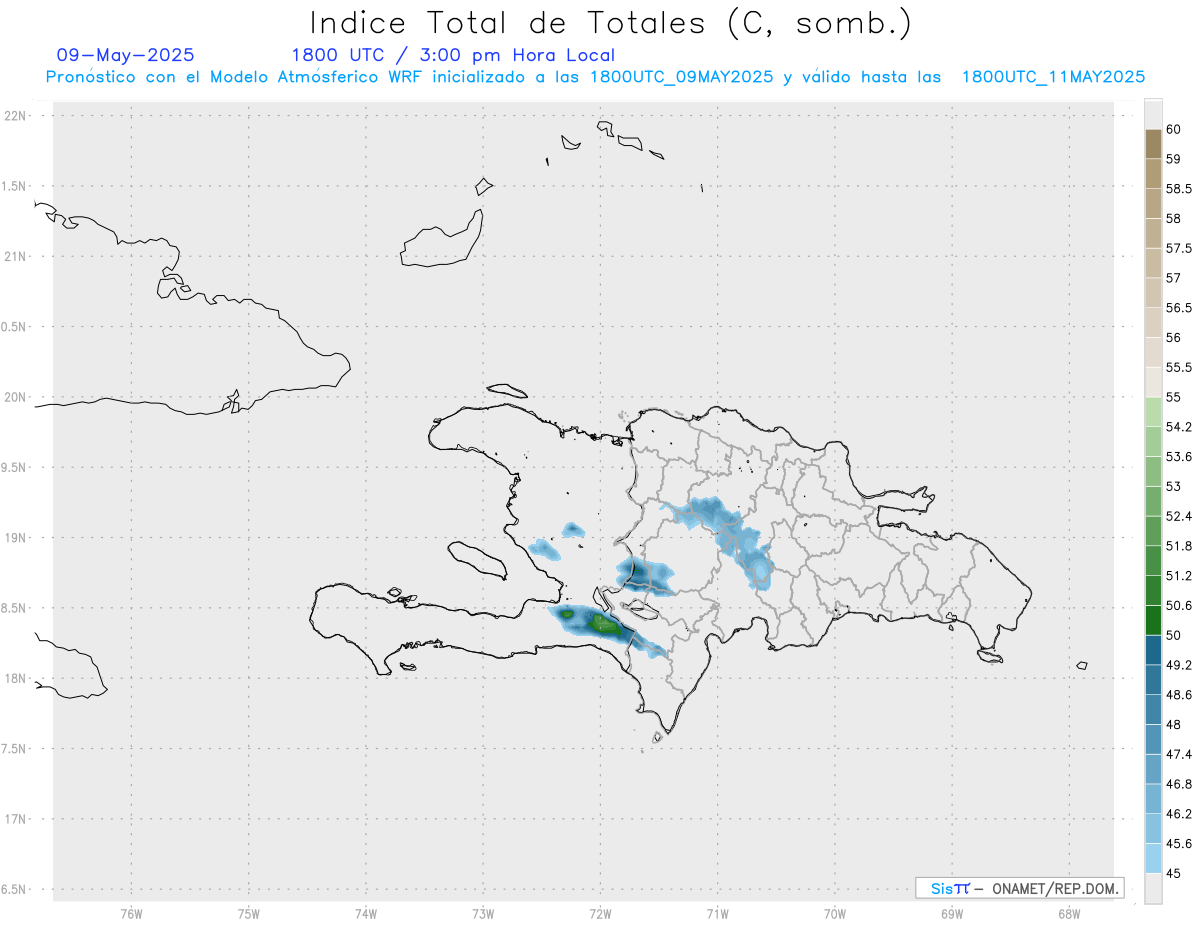The height and width of the screenshot is (927, 1200).
Task: Click the '75W' longitude label
Action: point(248,914)
